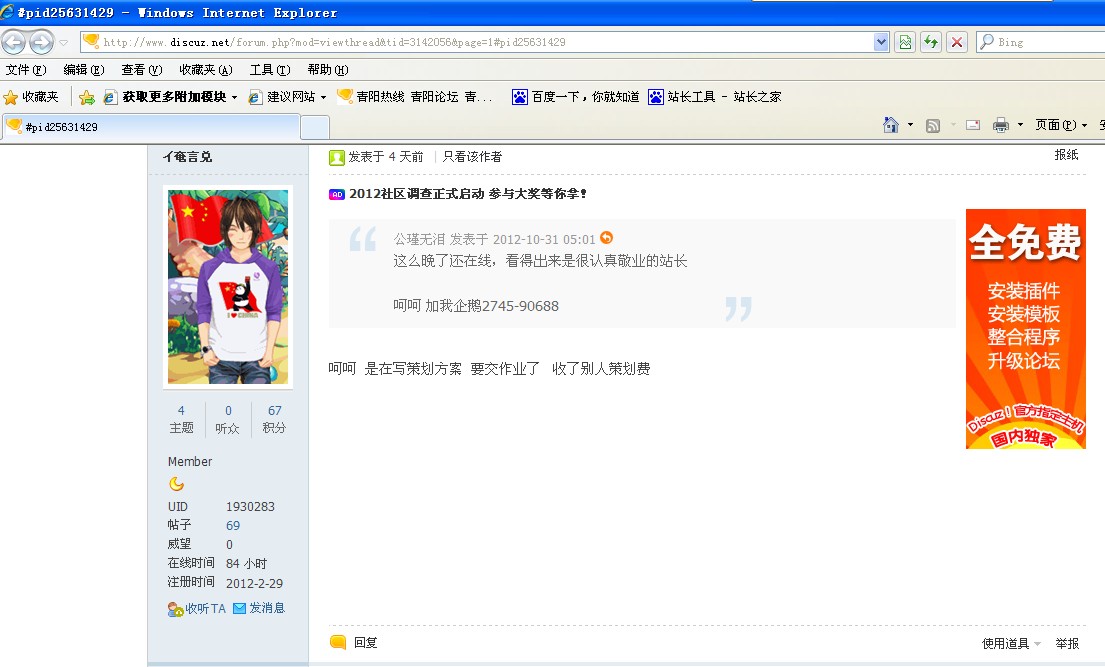
Task: Click the browser Forward arrow button
Action: point(42,42)
